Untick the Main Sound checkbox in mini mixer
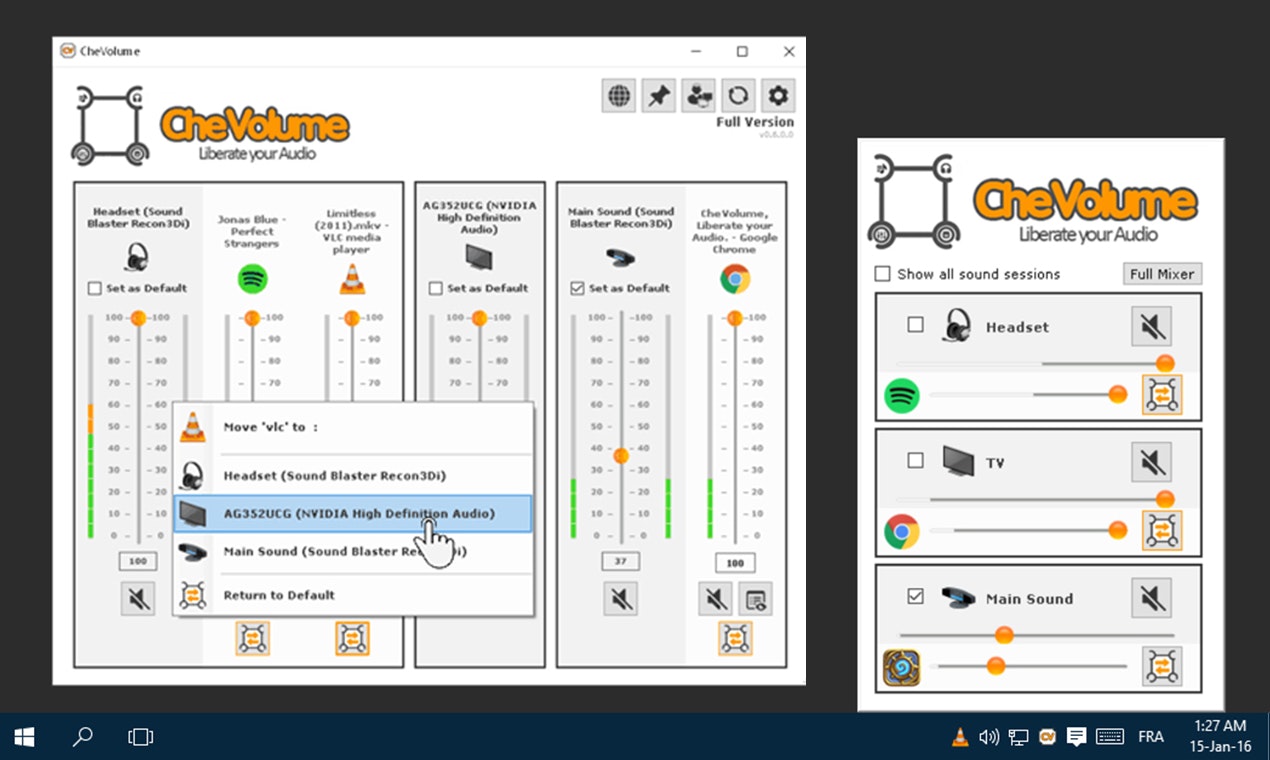Image resolution: width=1270 pixels, height=760 pixels. [915, 596]
